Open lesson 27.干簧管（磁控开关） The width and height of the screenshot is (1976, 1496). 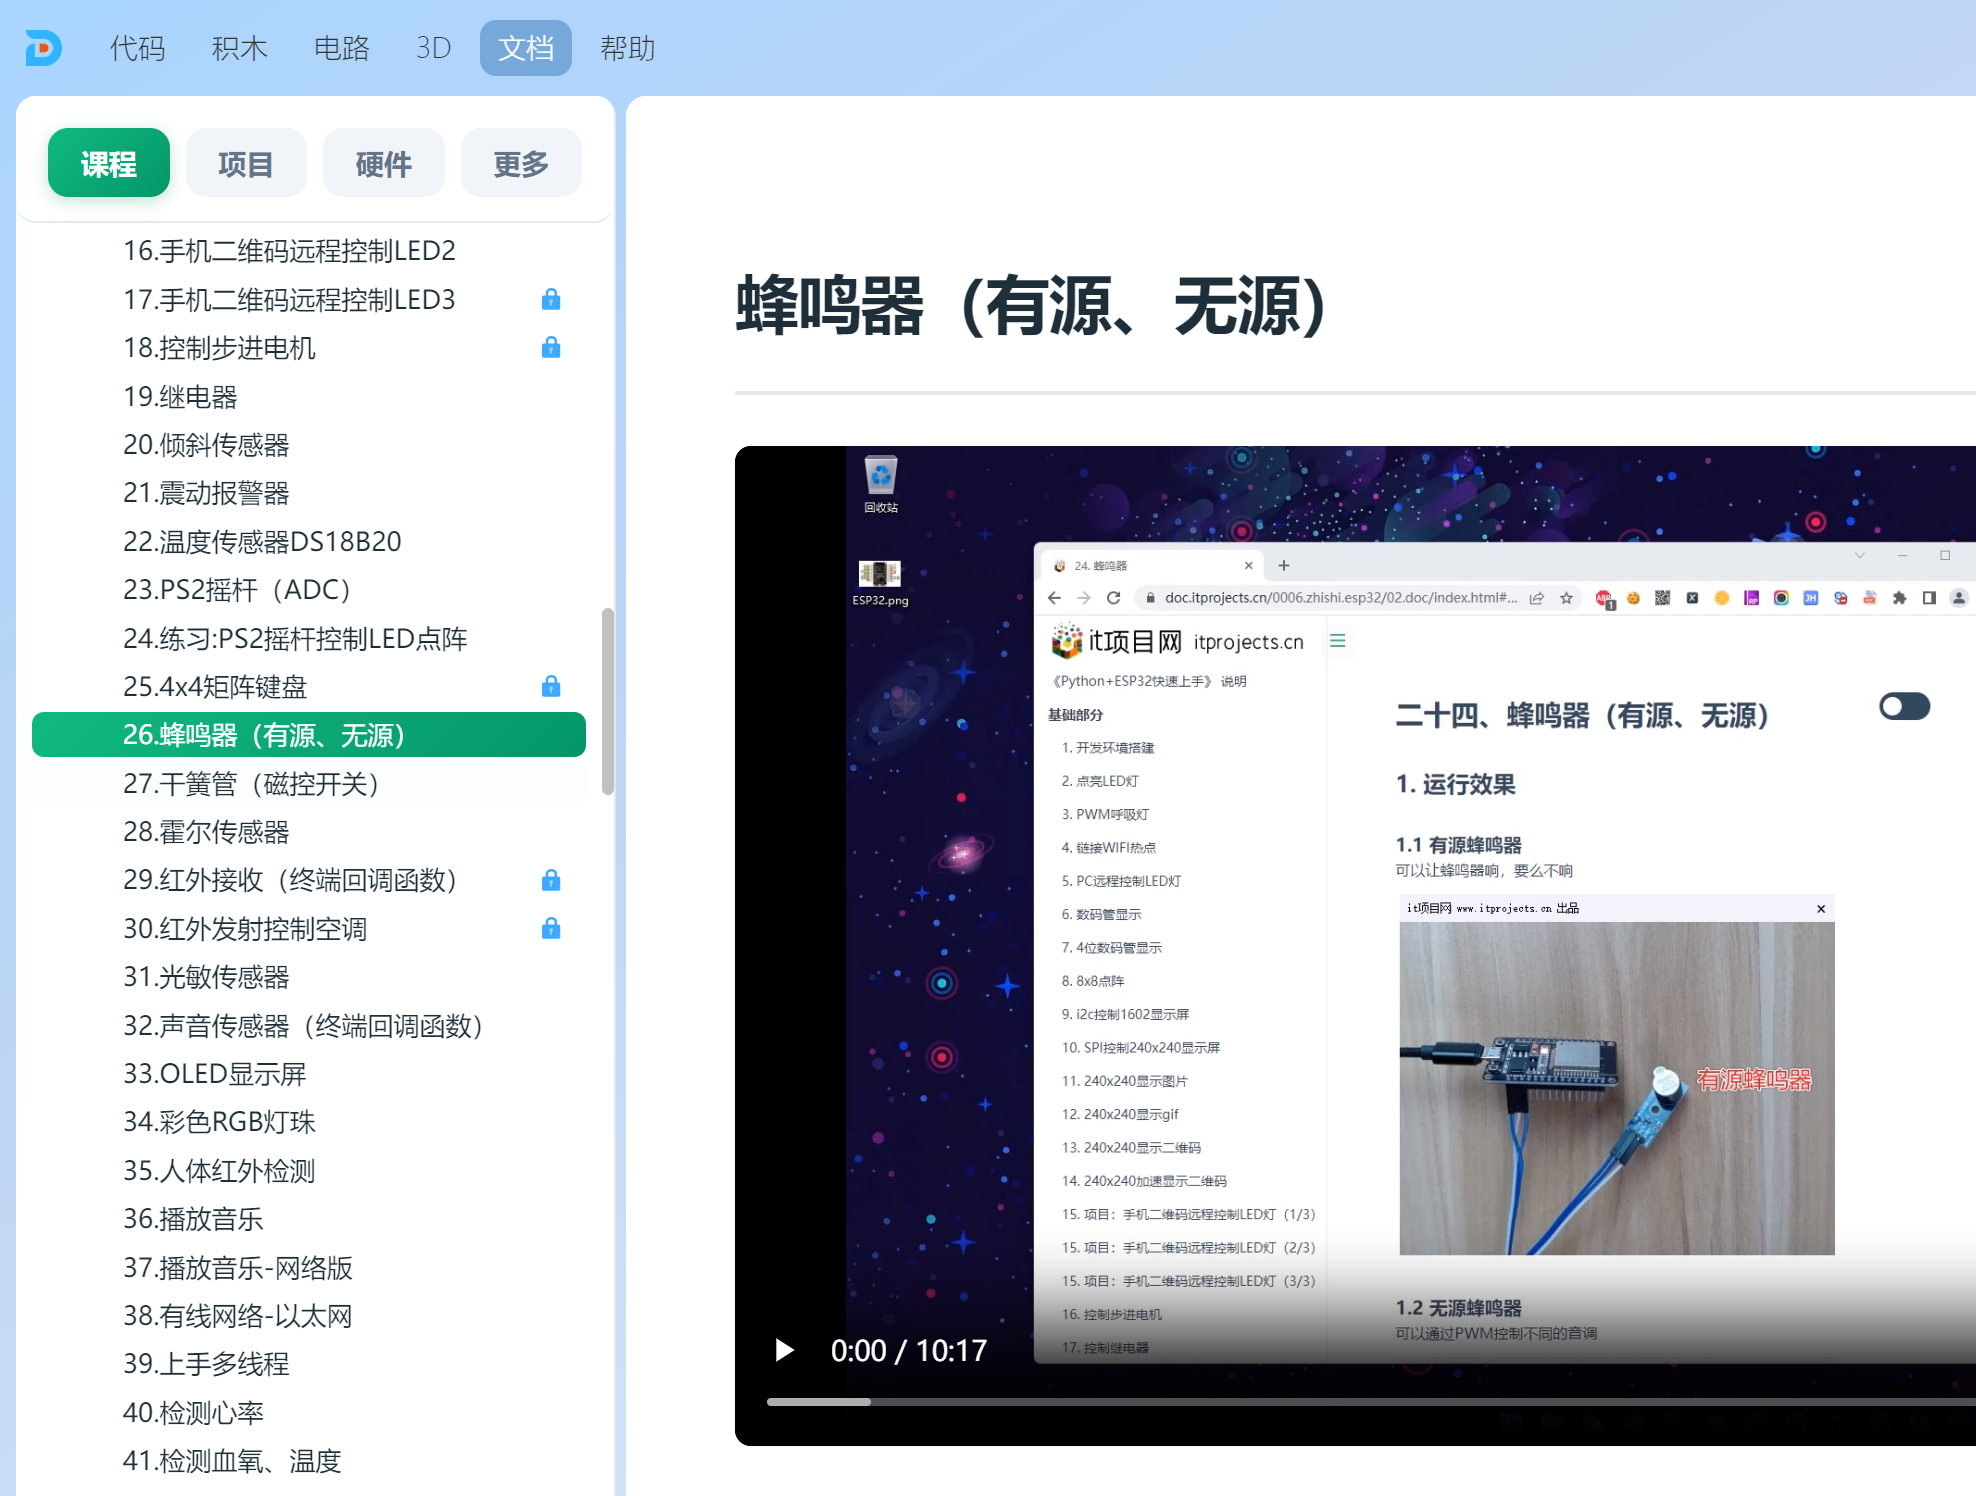click(x=309, y=783)
